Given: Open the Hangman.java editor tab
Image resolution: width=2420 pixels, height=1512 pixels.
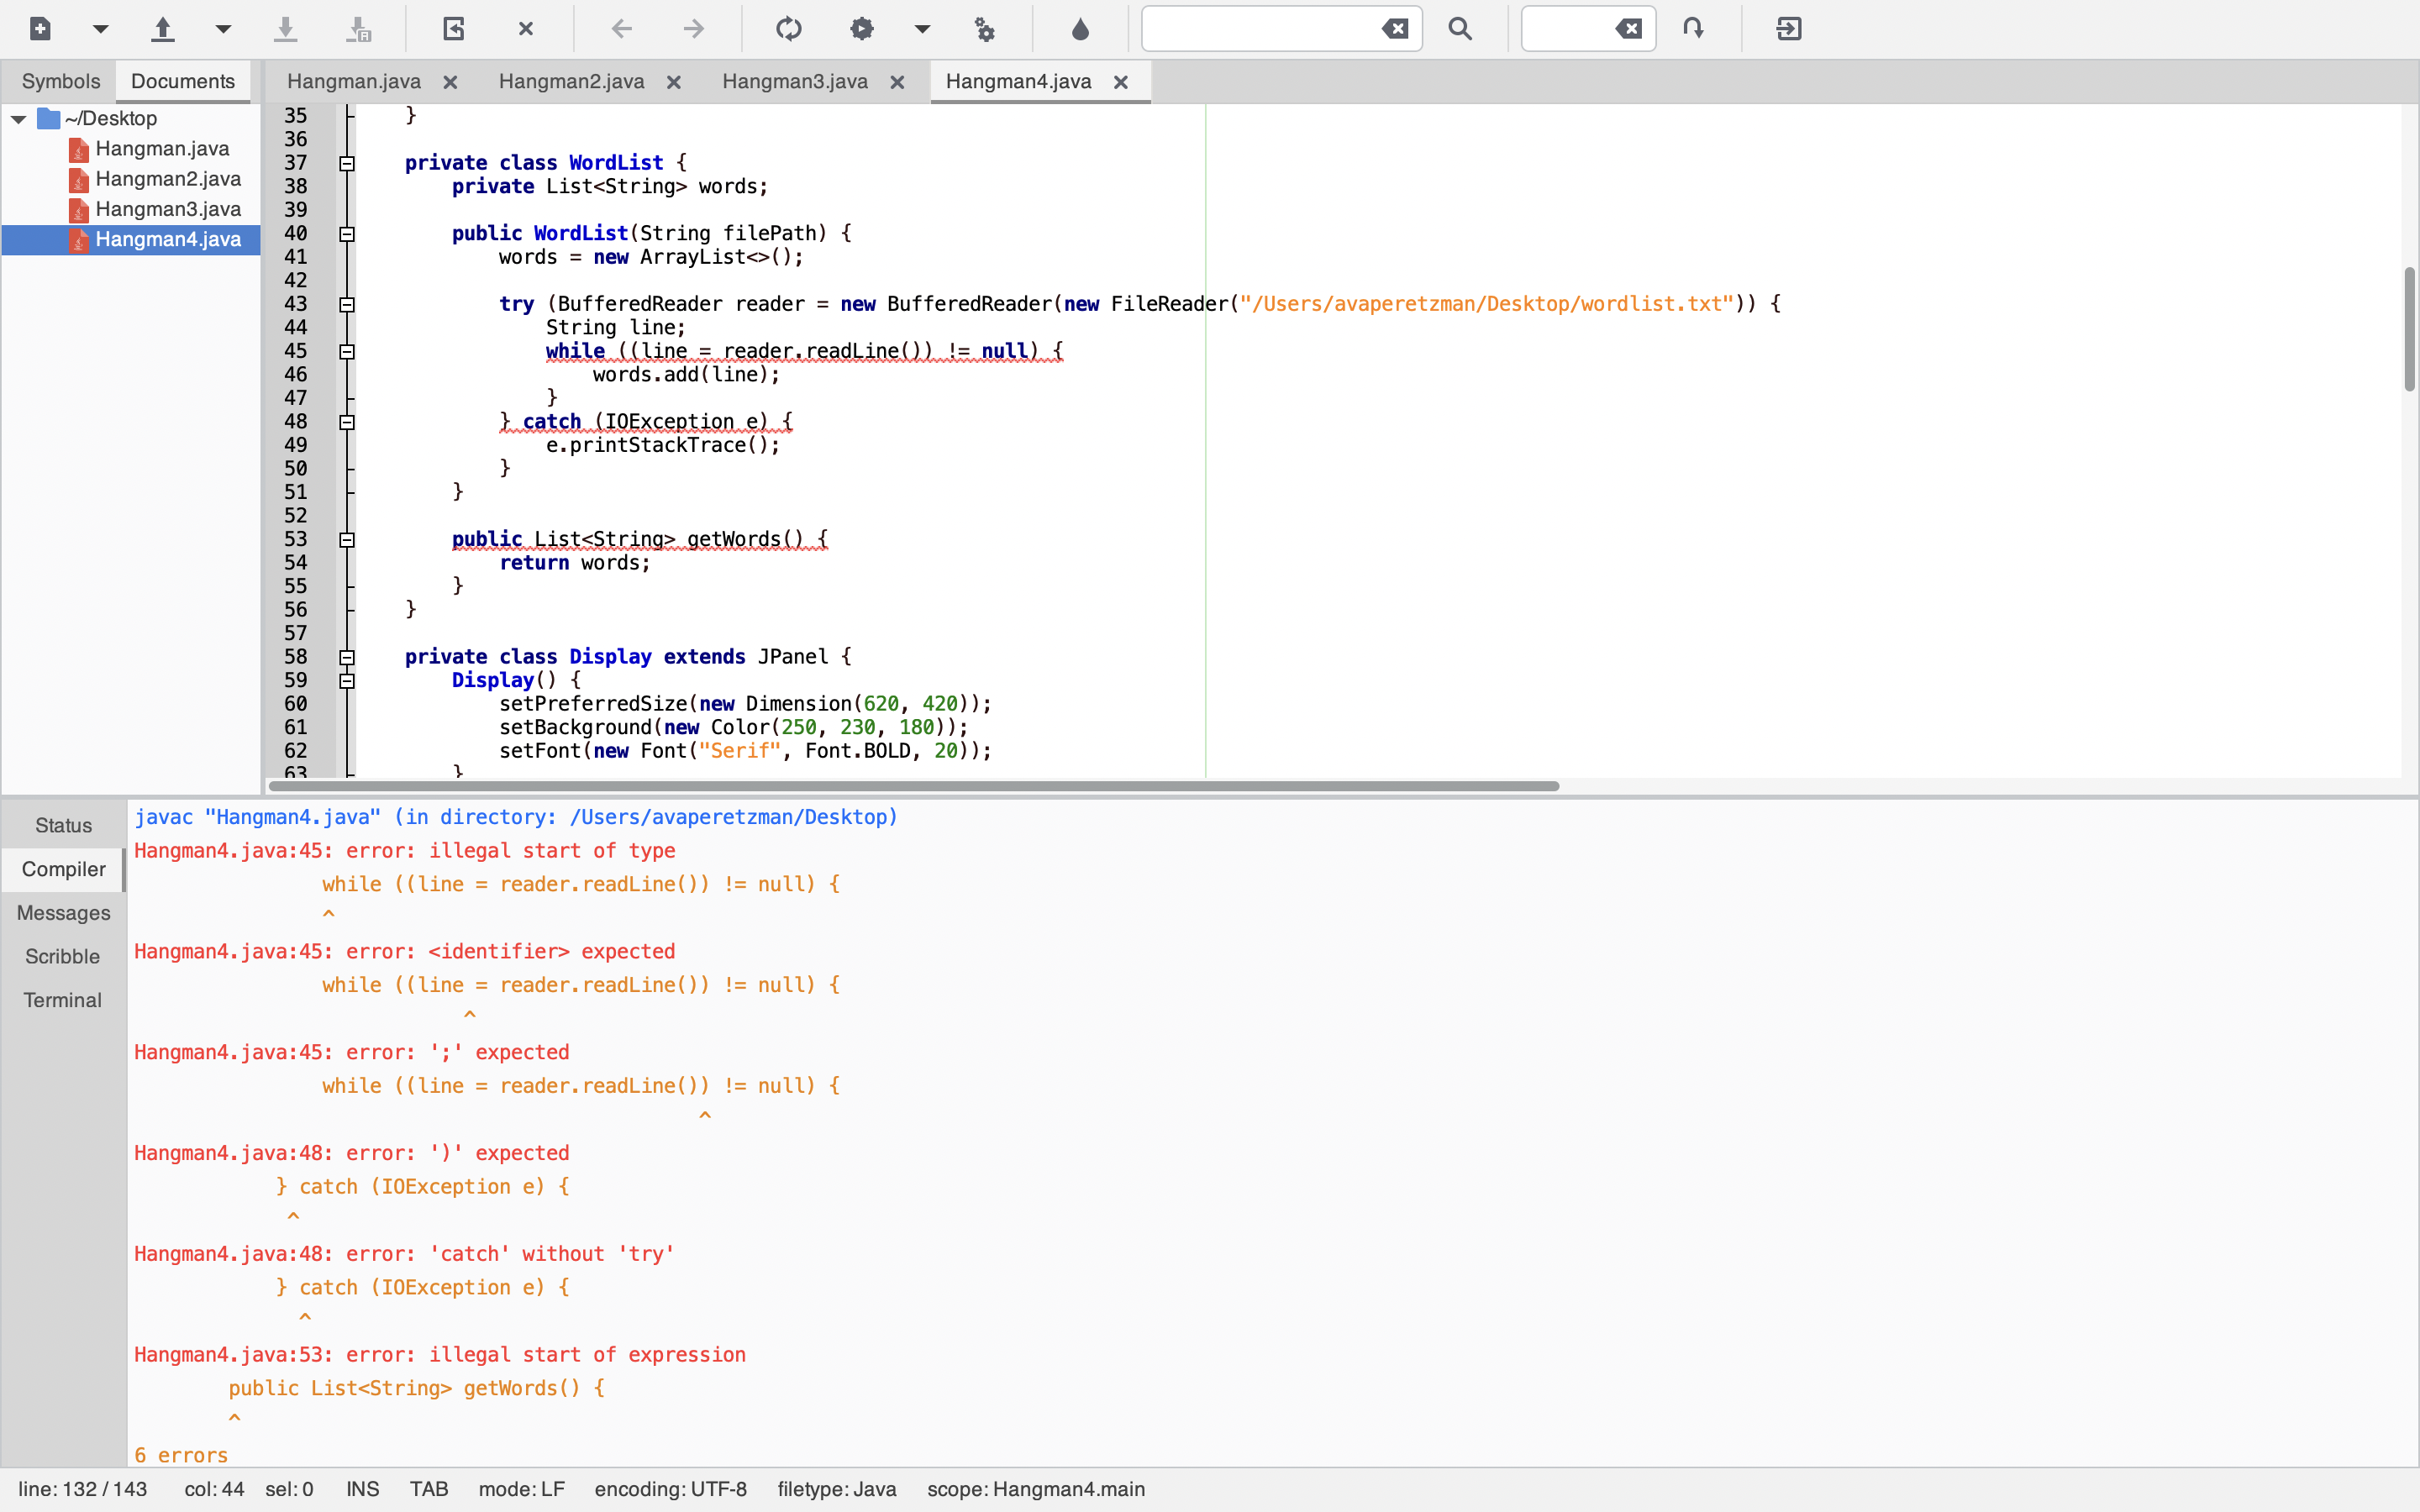Looking at the screenshot, I should tap(354, 81).
